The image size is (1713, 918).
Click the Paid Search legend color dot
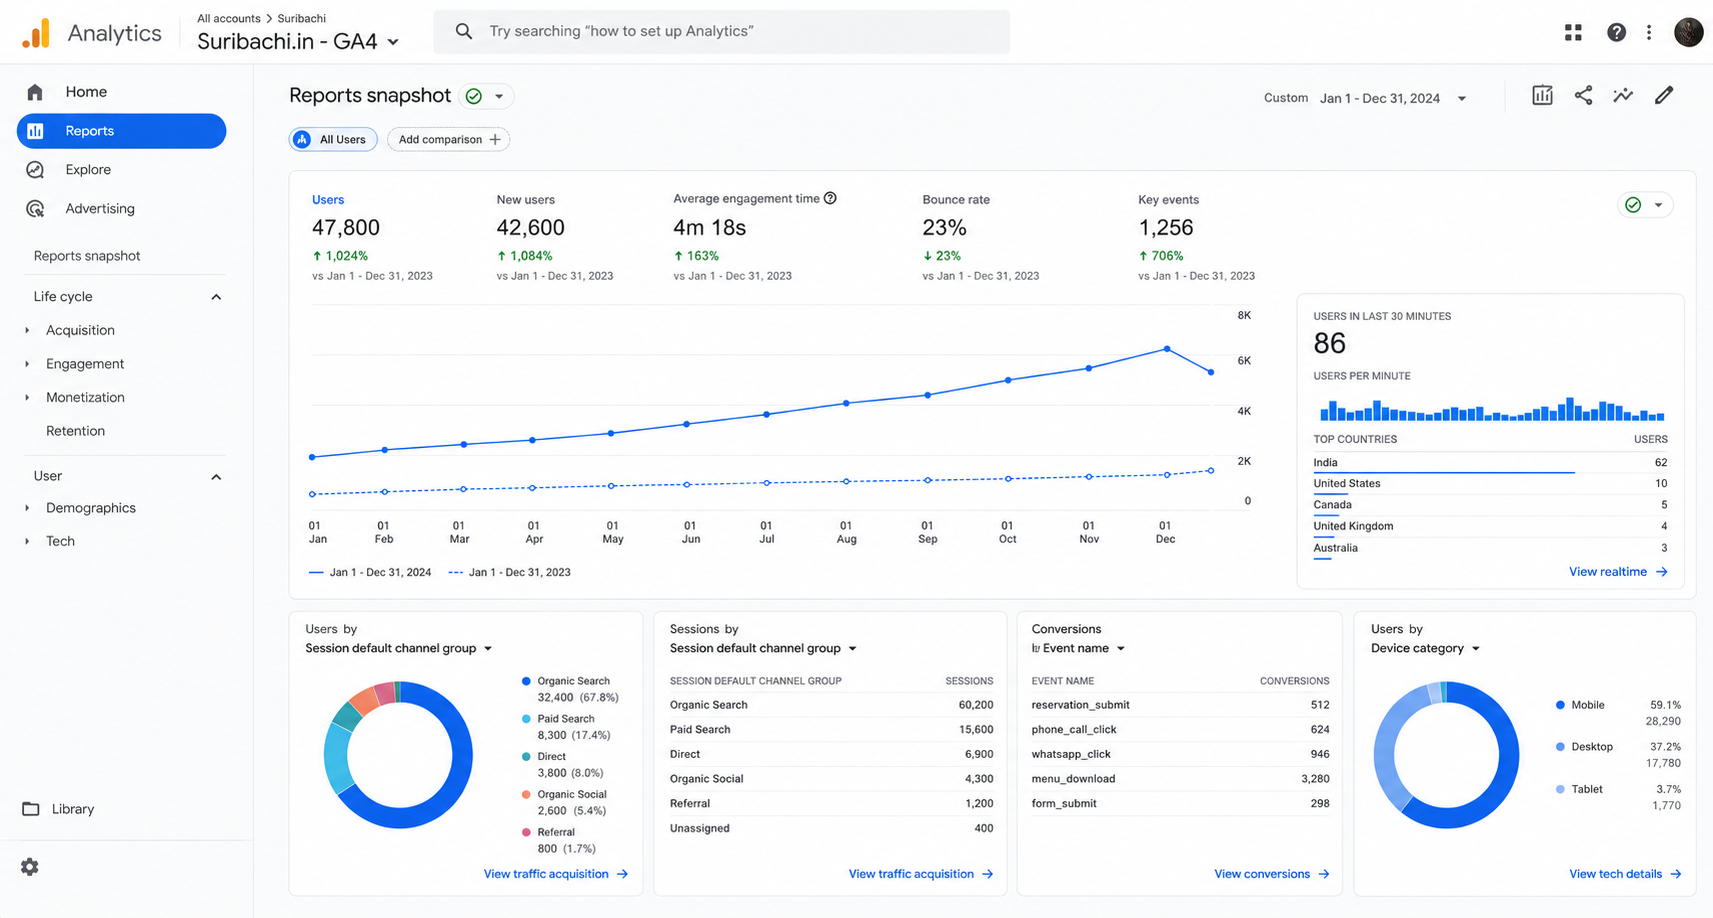[x=526, y=719]
